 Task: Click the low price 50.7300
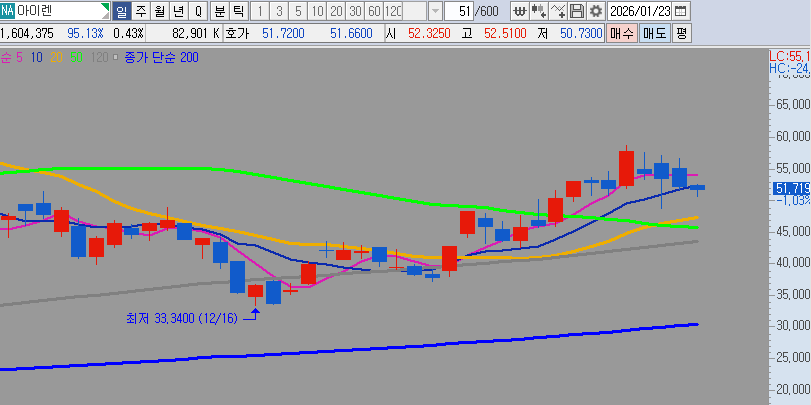tap(581, 34)
